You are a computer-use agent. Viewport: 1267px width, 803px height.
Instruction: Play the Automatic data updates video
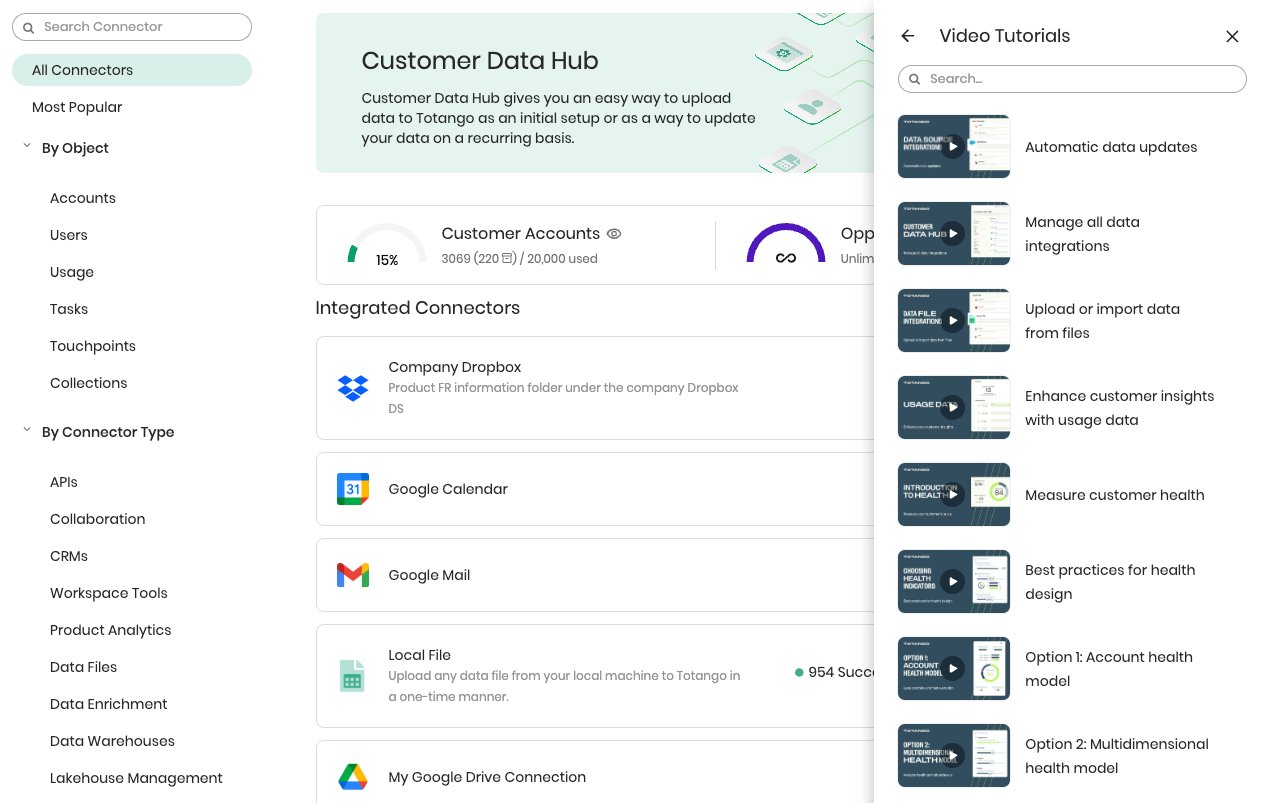pos(953,146)
